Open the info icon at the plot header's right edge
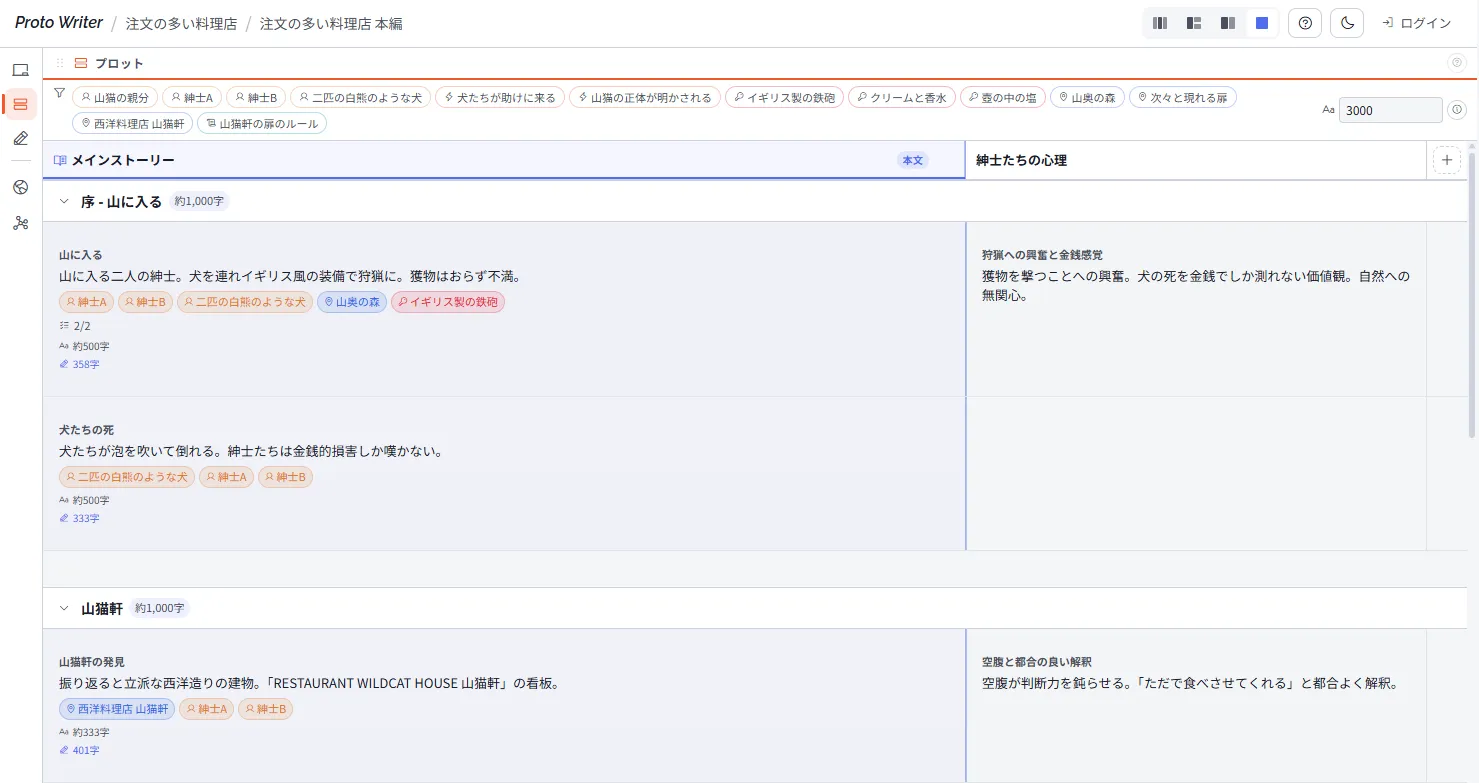 coord(1459,63)
